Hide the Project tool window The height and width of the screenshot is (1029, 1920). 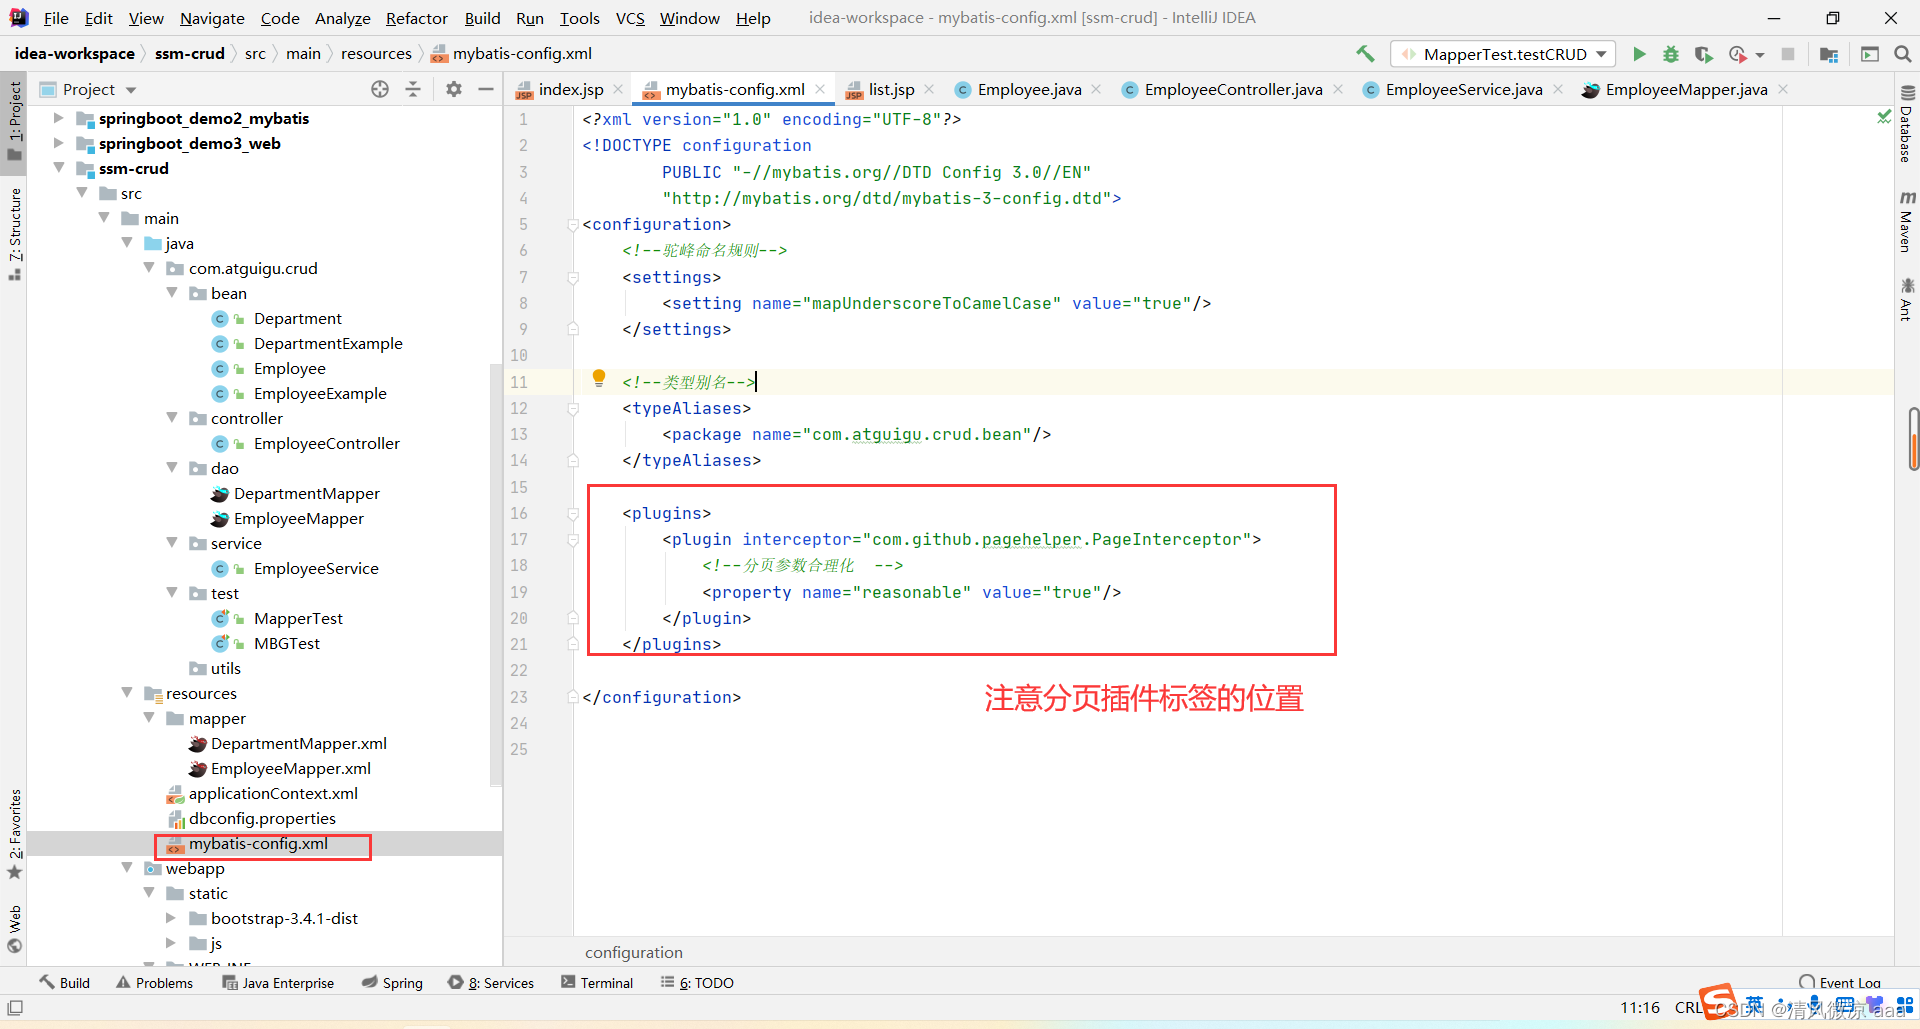(x=486, y=89)
